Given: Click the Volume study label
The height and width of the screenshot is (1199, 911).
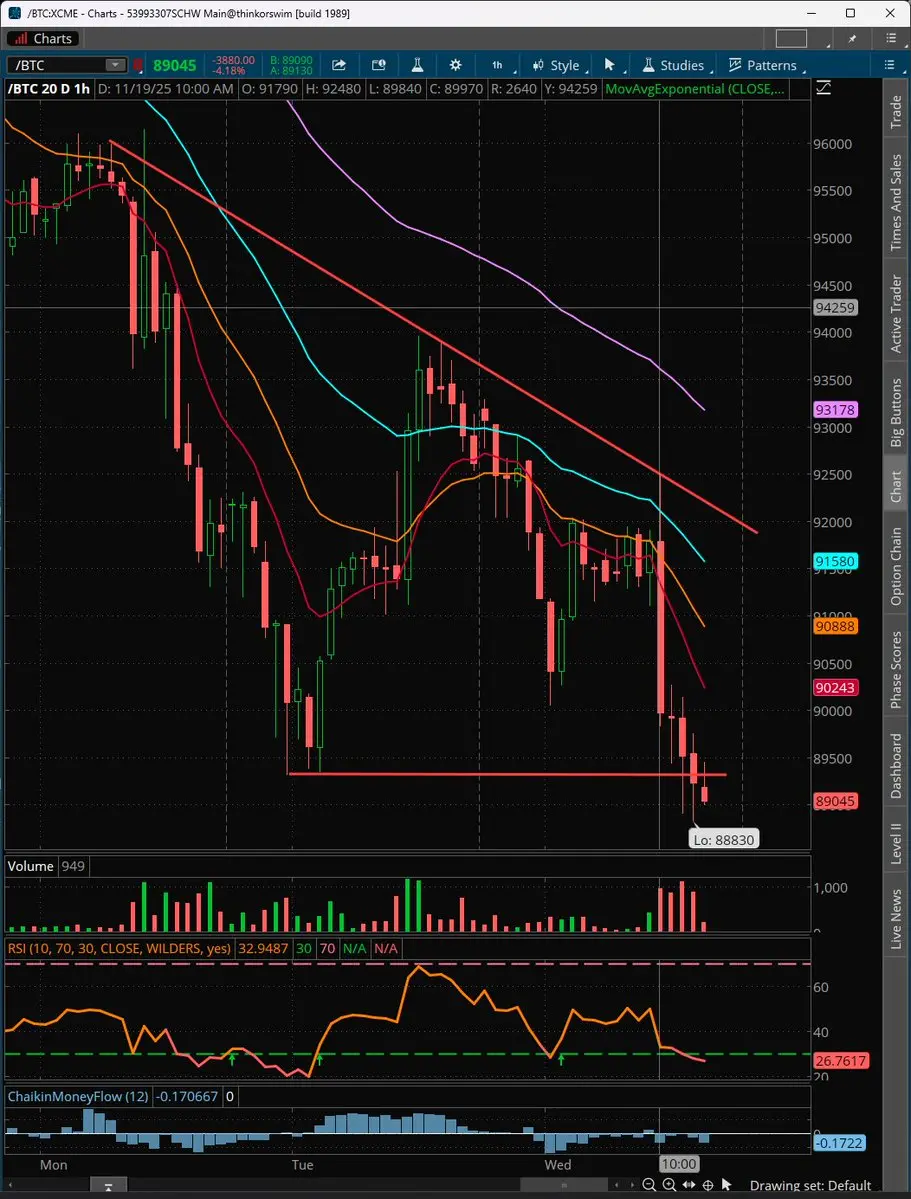Looking at the screenshot, I should tap(31, 866).
